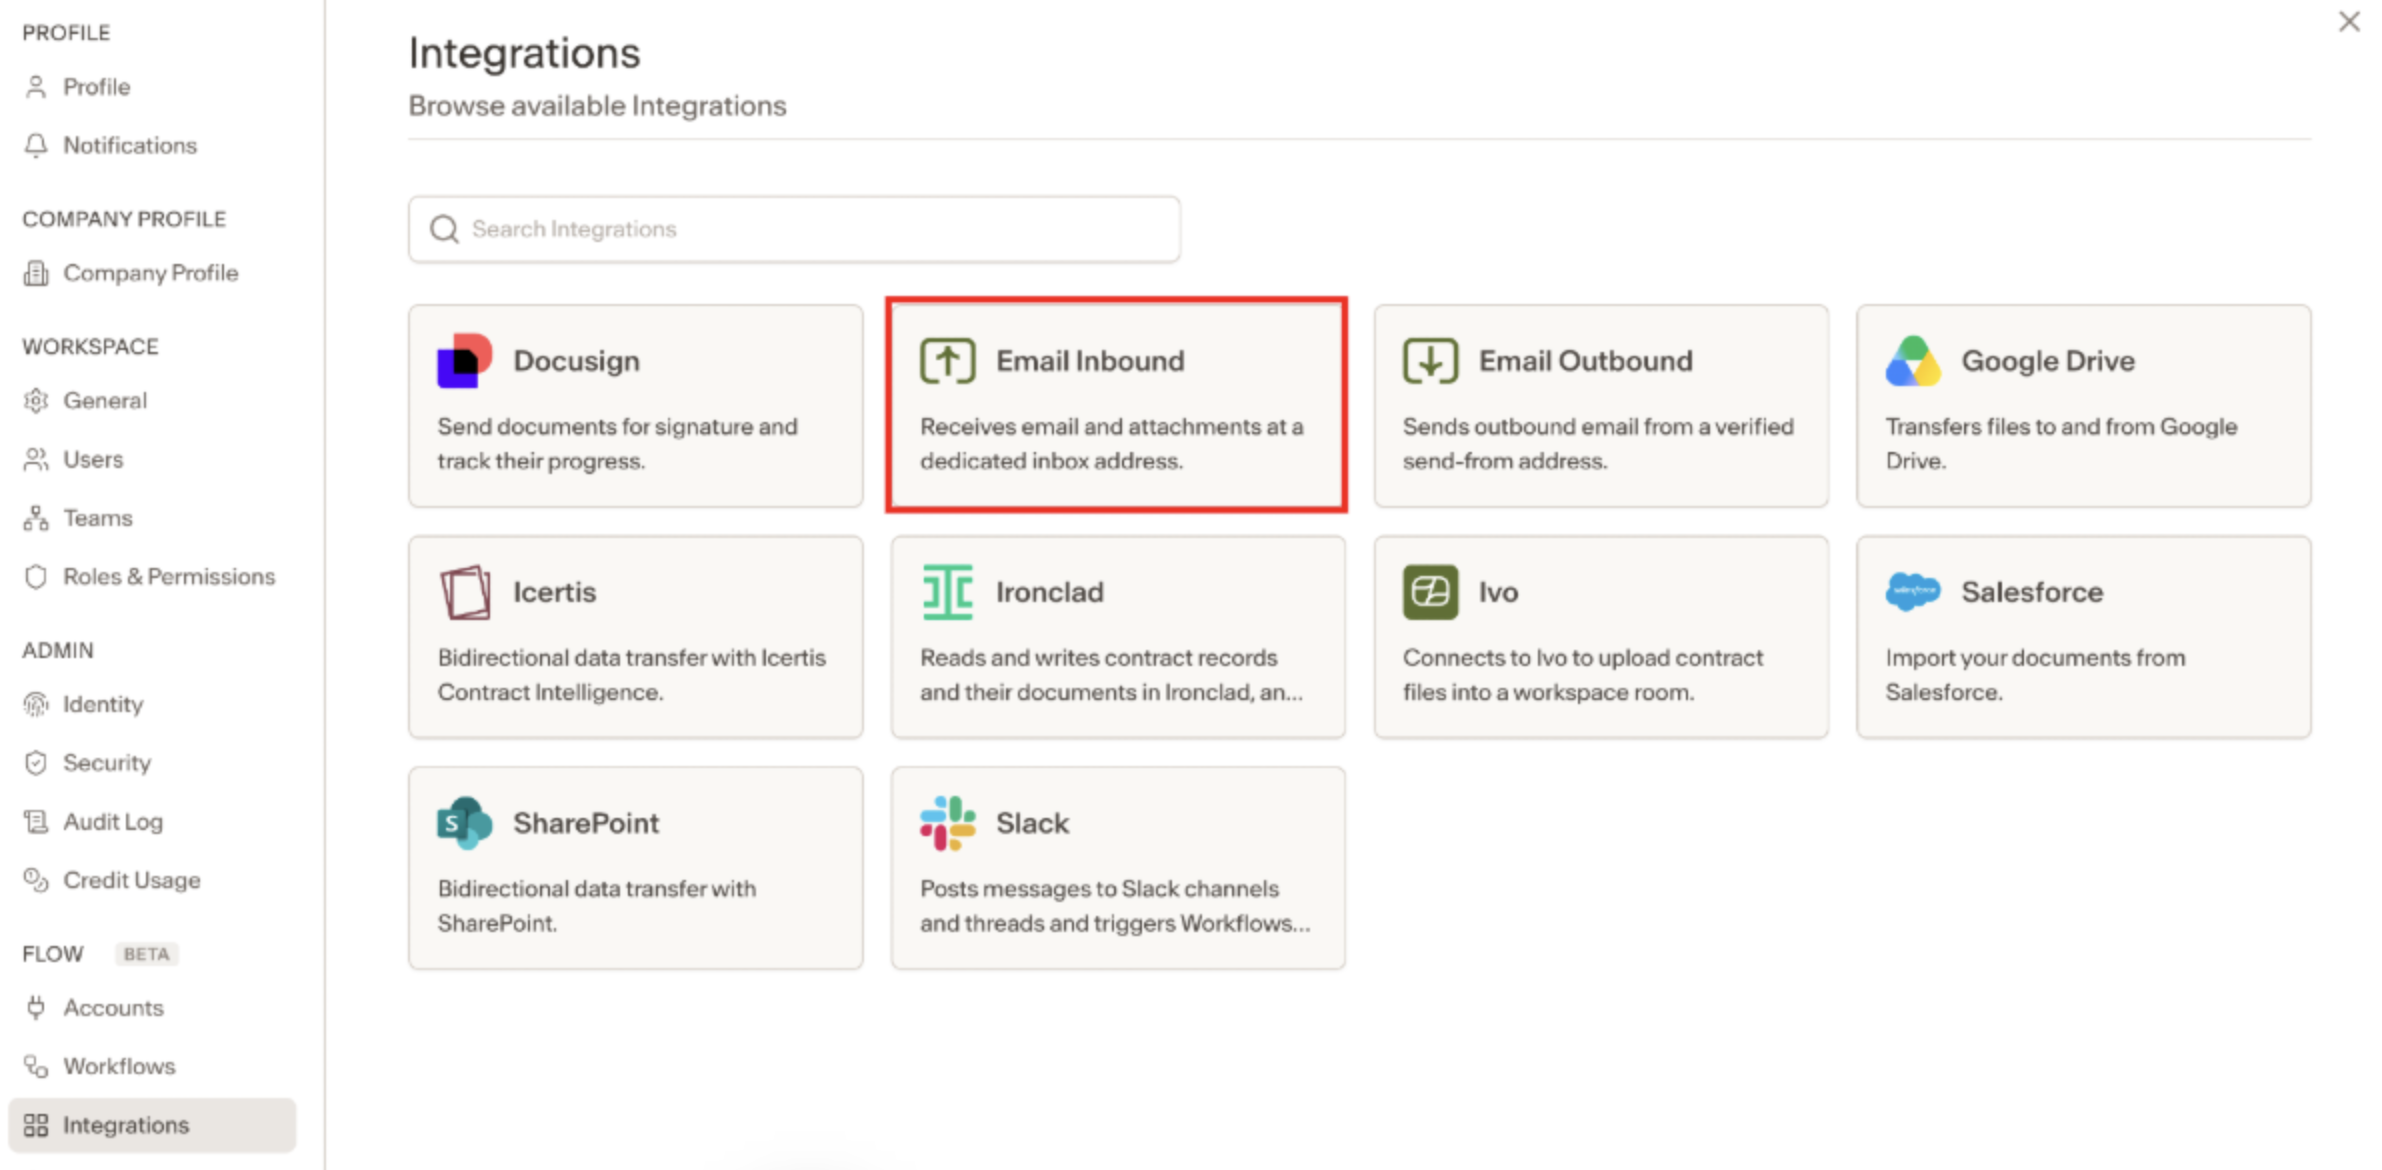Click the Email Inbound arrow icon
This screenshot has width=2382, height=1170.
click(x=947, y=361)
